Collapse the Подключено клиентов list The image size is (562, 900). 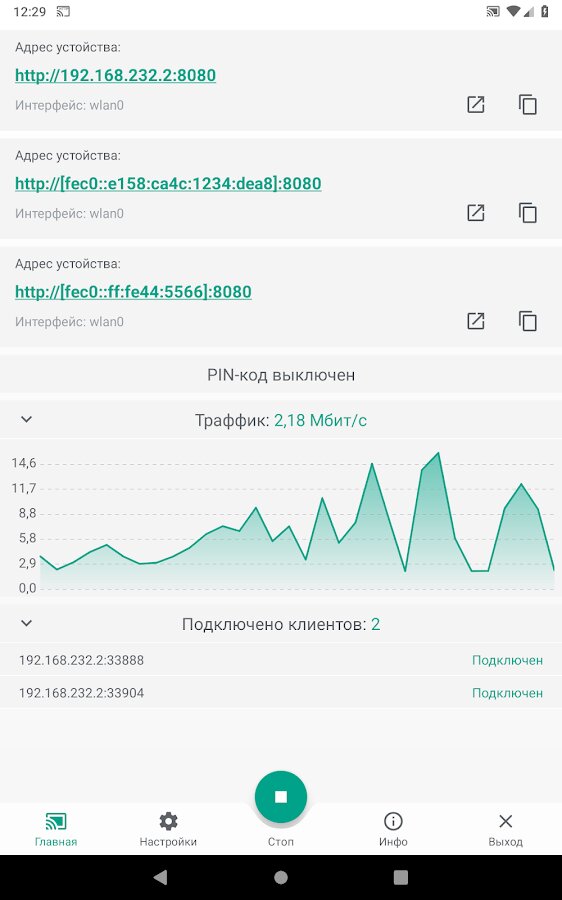point(26,623)
